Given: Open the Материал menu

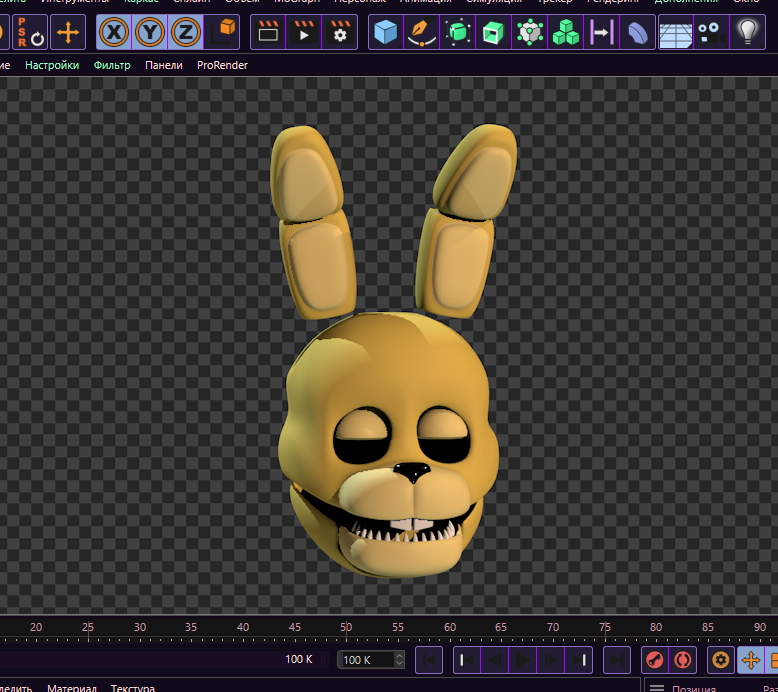Looking at the screenshot, I should 71,688.
